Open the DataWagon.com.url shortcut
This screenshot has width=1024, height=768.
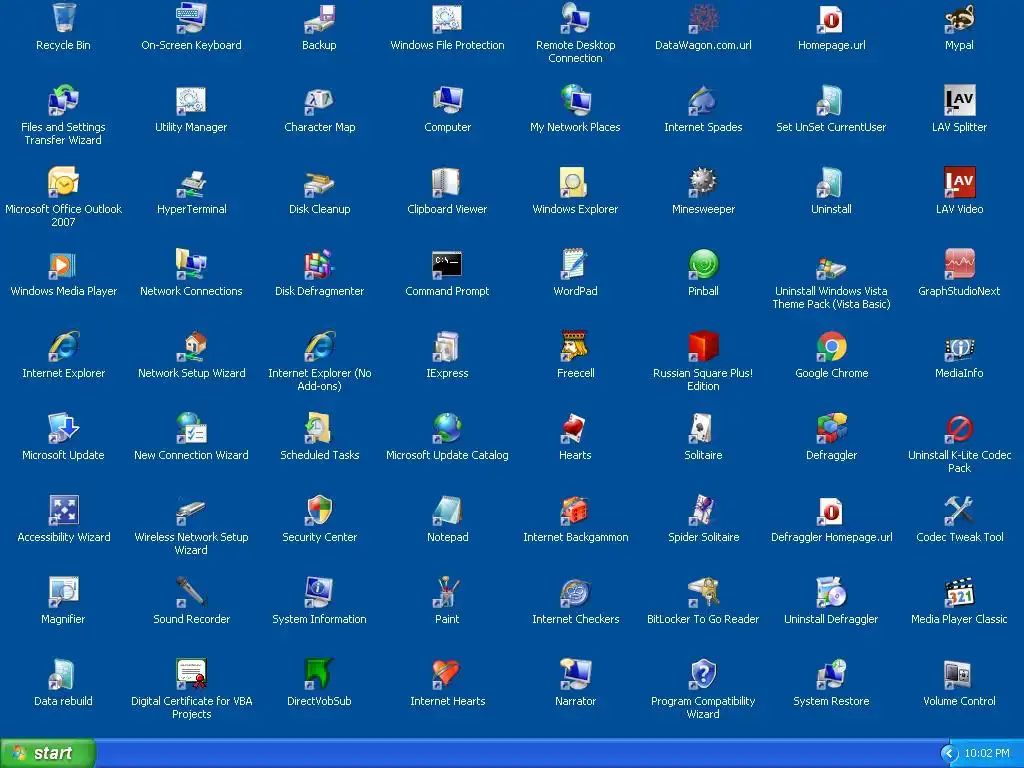pyautogui.click(x=703, y=18)
